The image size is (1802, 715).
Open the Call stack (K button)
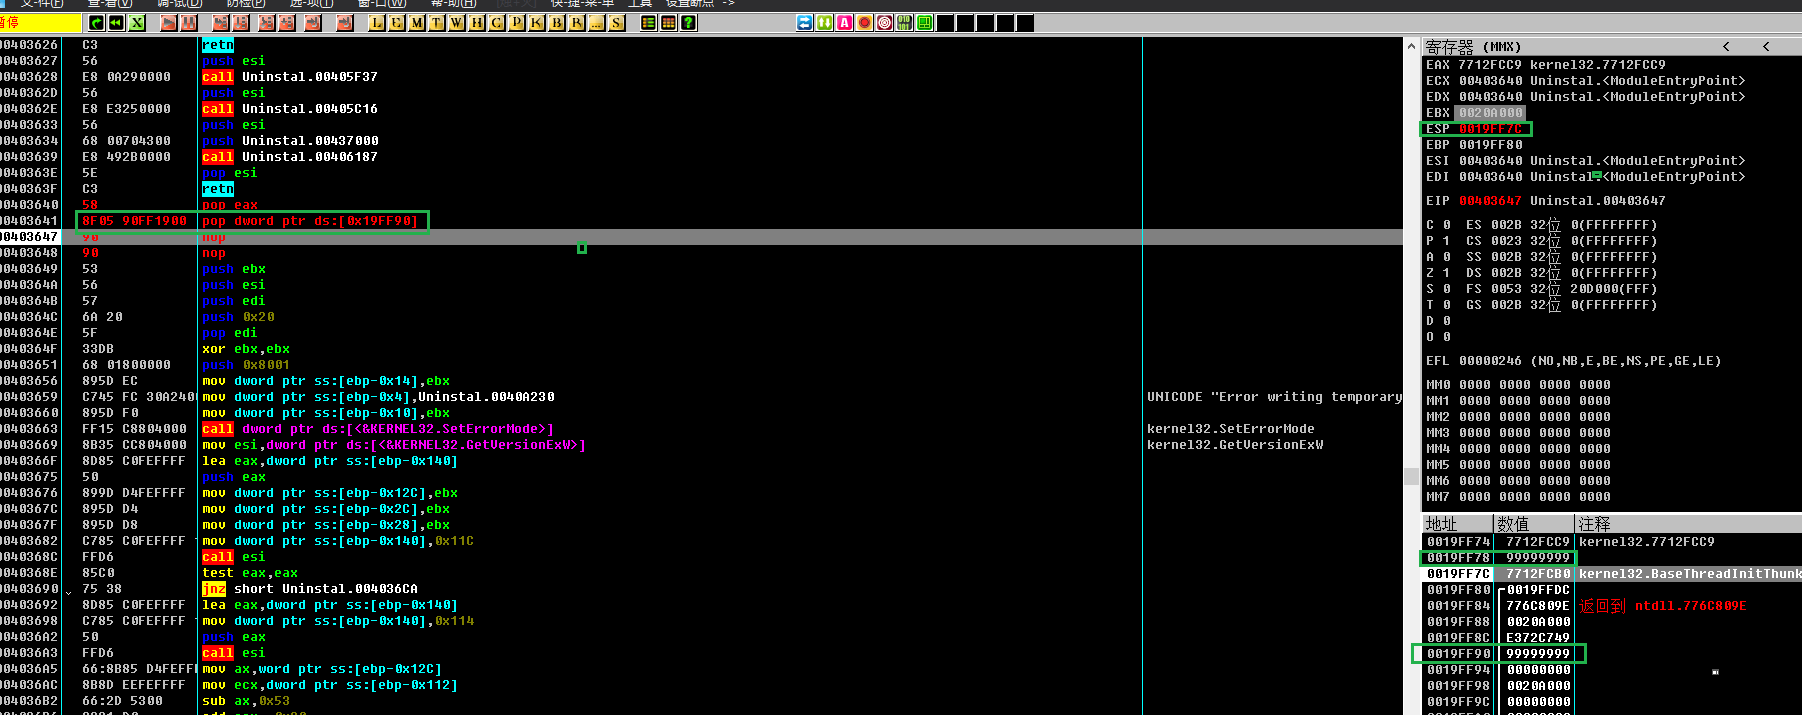click(x=536, y=23)
